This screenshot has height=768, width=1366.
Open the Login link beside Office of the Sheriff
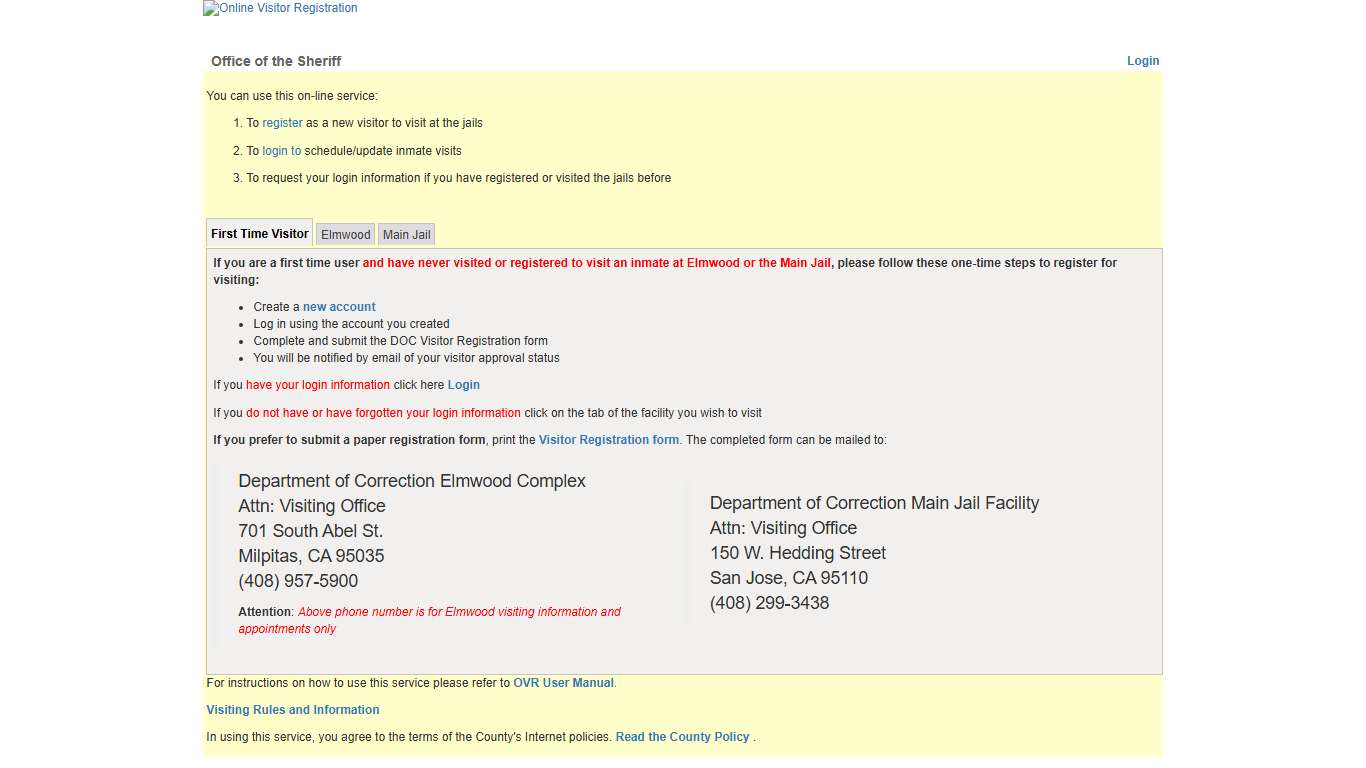(x=1143, y=61)
